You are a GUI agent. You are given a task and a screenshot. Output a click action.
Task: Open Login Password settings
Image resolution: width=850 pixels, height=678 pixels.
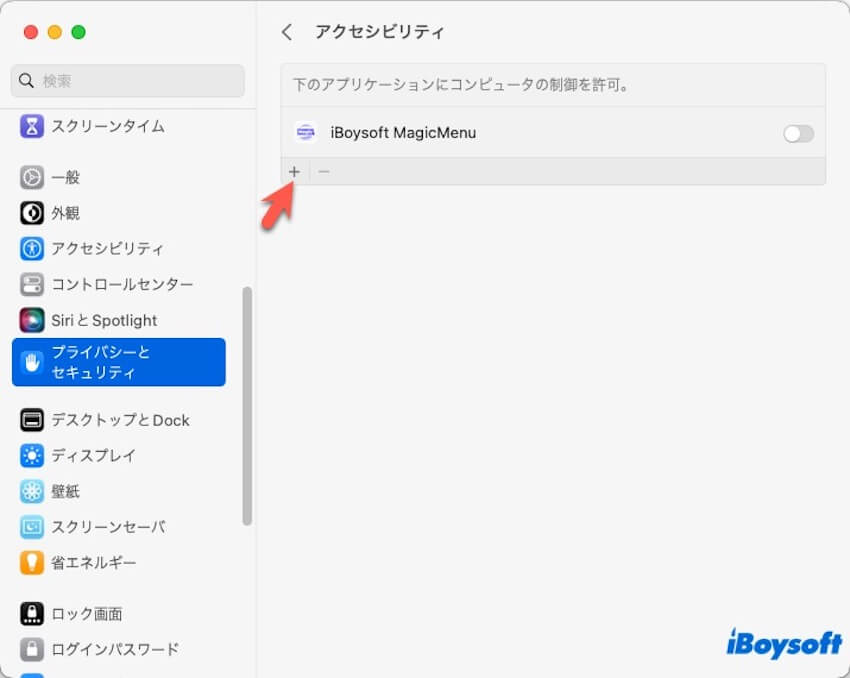[x=115, y=649]
